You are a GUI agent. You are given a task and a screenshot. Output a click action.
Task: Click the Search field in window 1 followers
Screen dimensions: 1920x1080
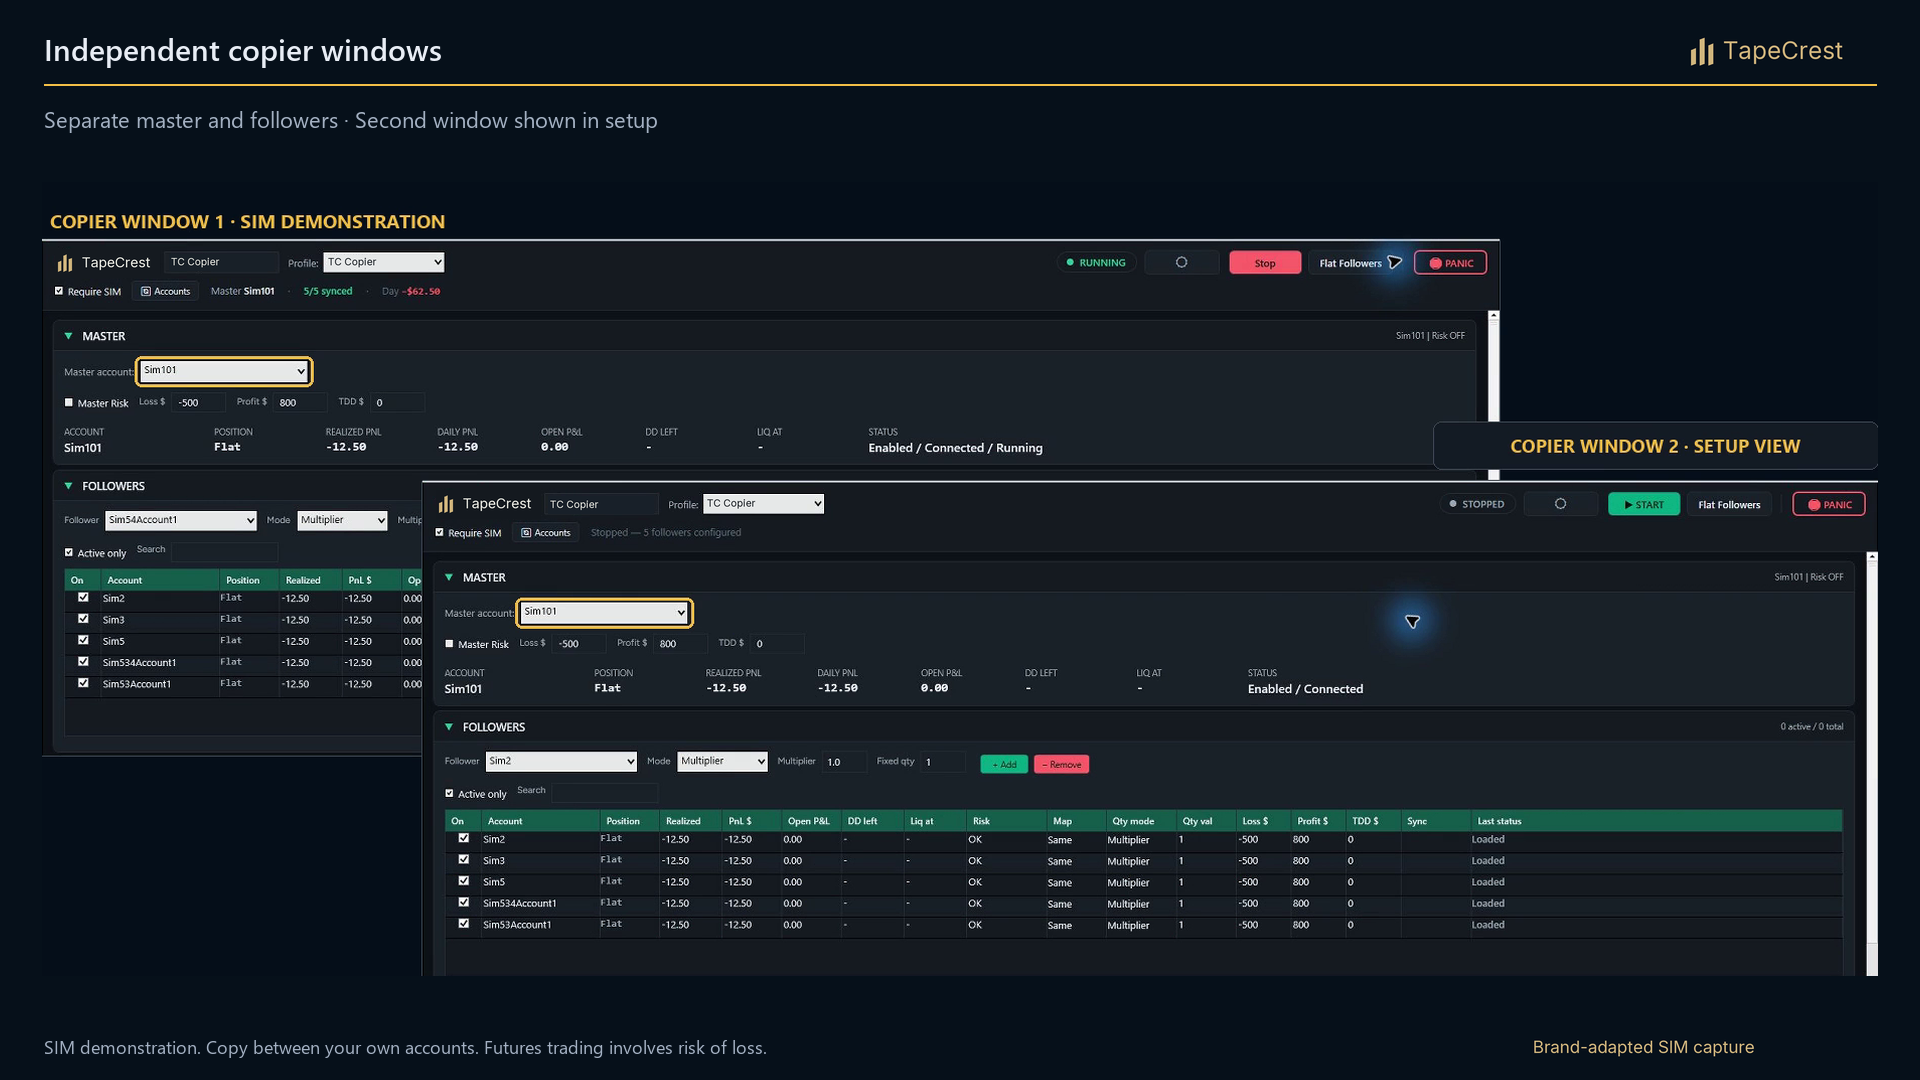click(x=224, y=551)
